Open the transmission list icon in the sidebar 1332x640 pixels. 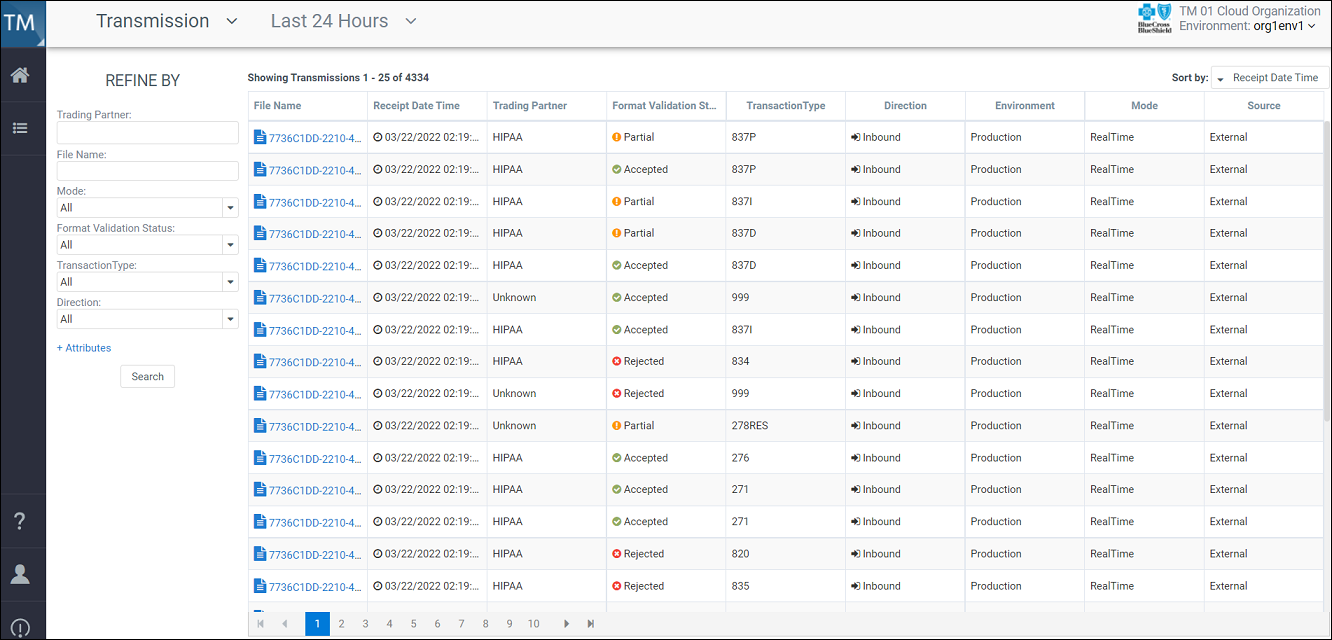[21, 128]
